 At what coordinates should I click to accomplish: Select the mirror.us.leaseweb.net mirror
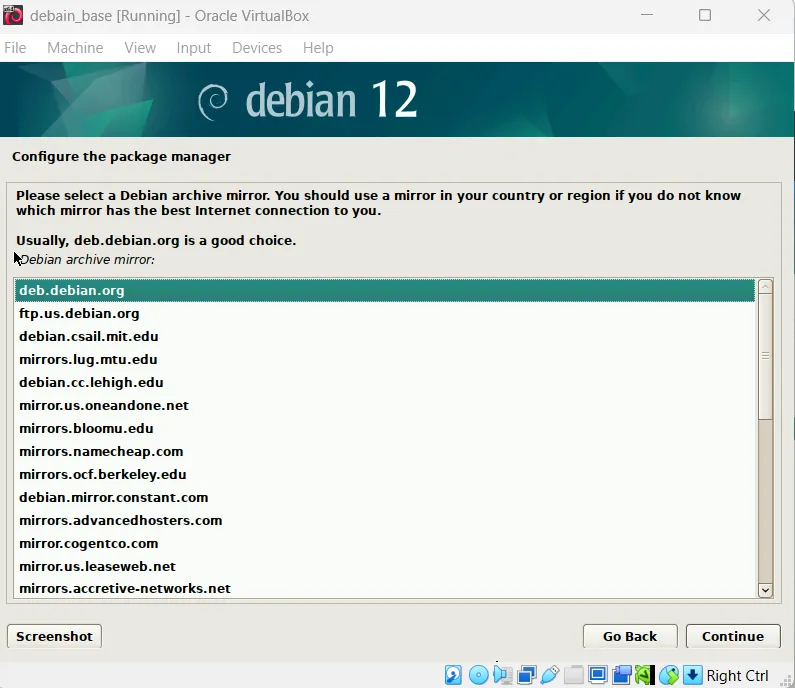pos(384,566)
